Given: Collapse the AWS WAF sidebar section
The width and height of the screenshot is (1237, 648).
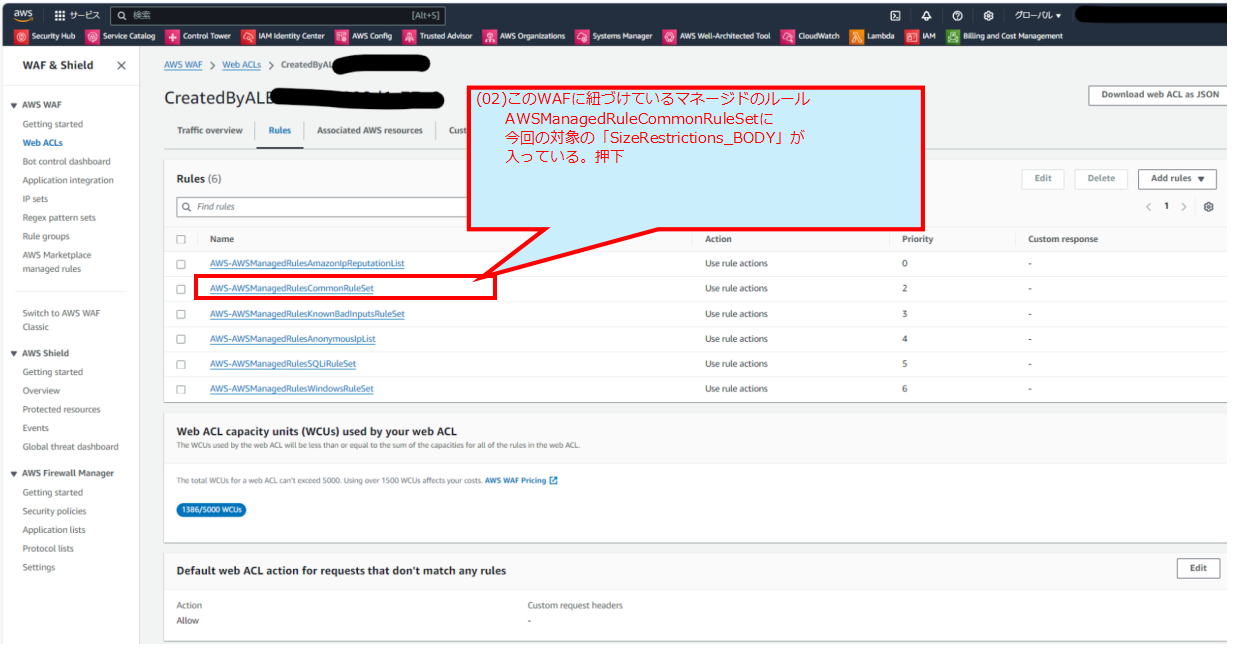Looking at the screenshot, I should [x=14, y=105].
